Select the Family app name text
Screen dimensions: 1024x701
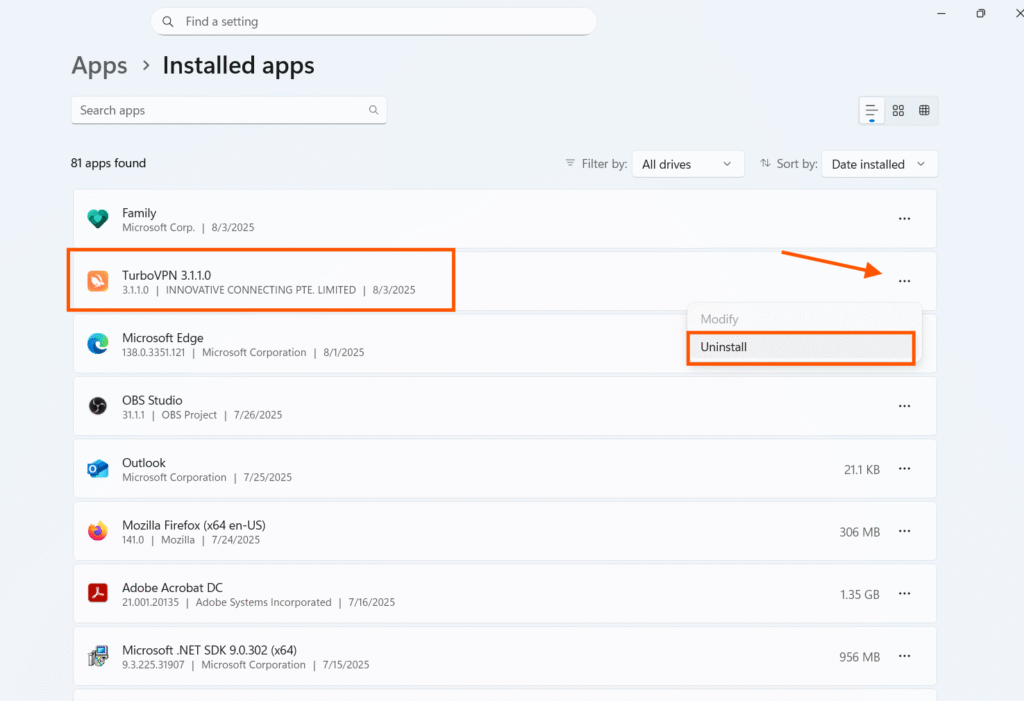pyautogui.click(x=139, y=213)
